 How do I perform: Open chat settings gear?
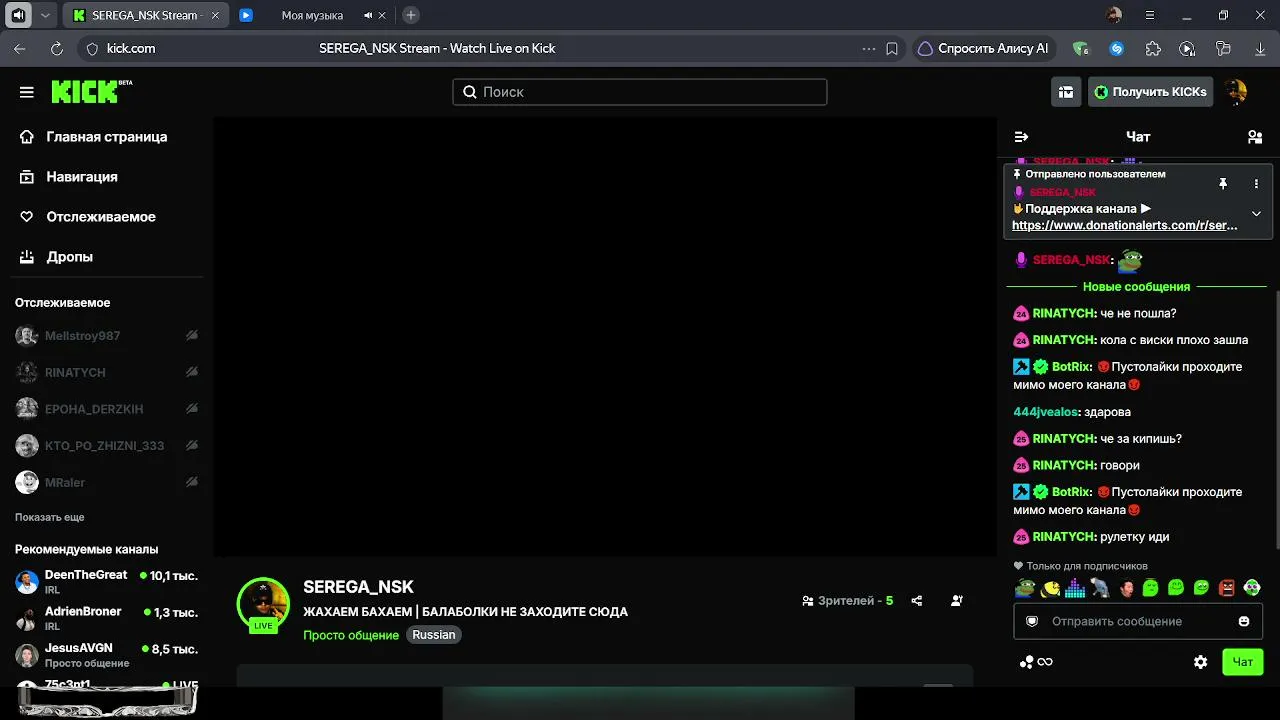1201,662
